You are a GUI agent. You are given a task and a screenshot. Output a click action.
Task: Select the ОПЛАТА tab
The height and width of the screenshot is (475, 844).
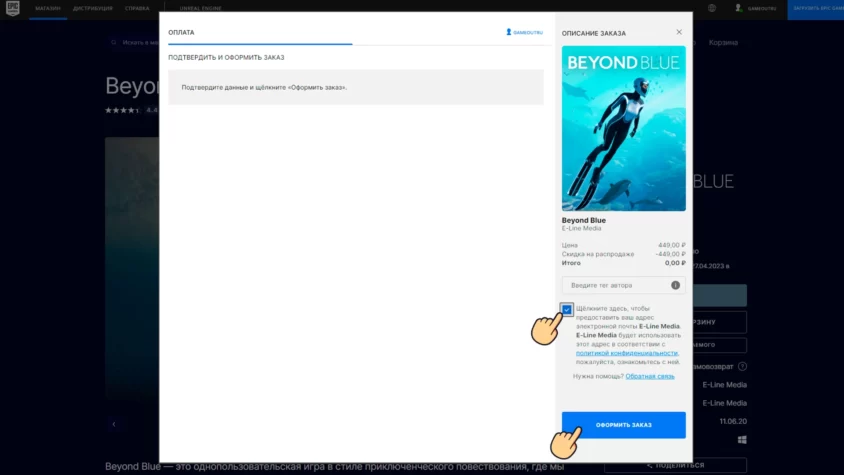point(181,33)
